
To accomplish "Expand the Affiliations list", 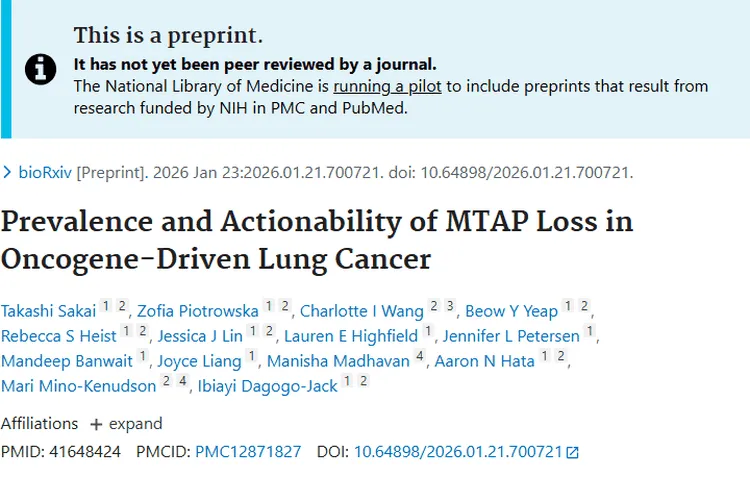I will 125,424.
